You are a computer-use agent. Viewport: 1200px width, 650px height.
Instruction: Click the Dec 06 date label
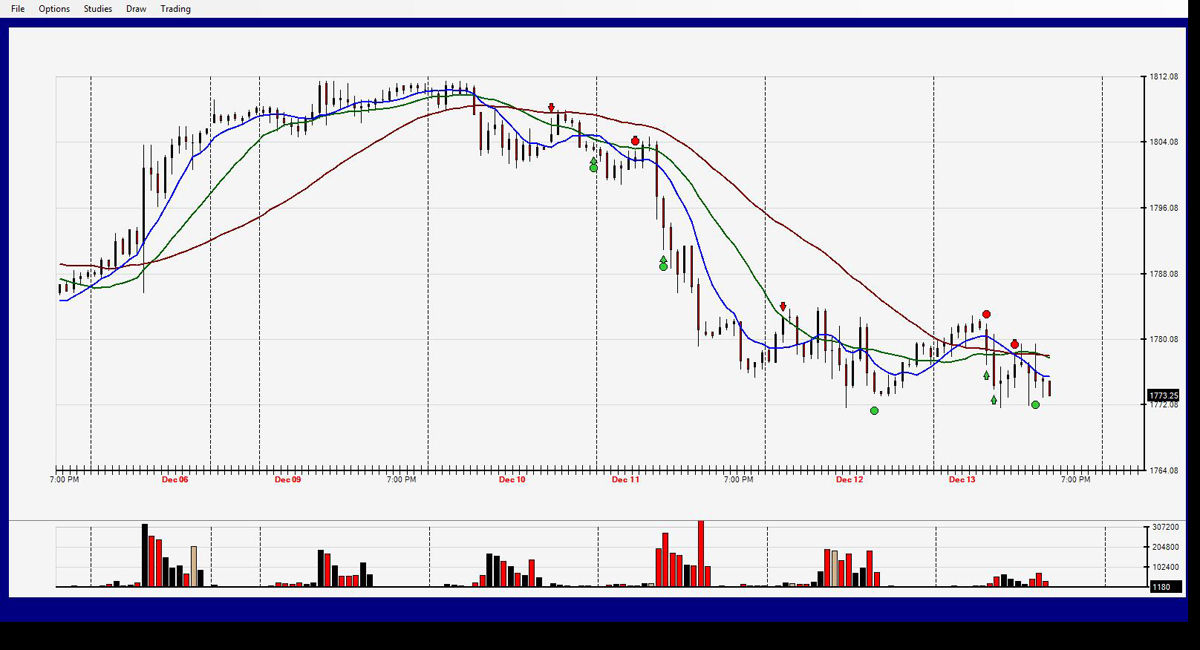click(x=175, y=480)
